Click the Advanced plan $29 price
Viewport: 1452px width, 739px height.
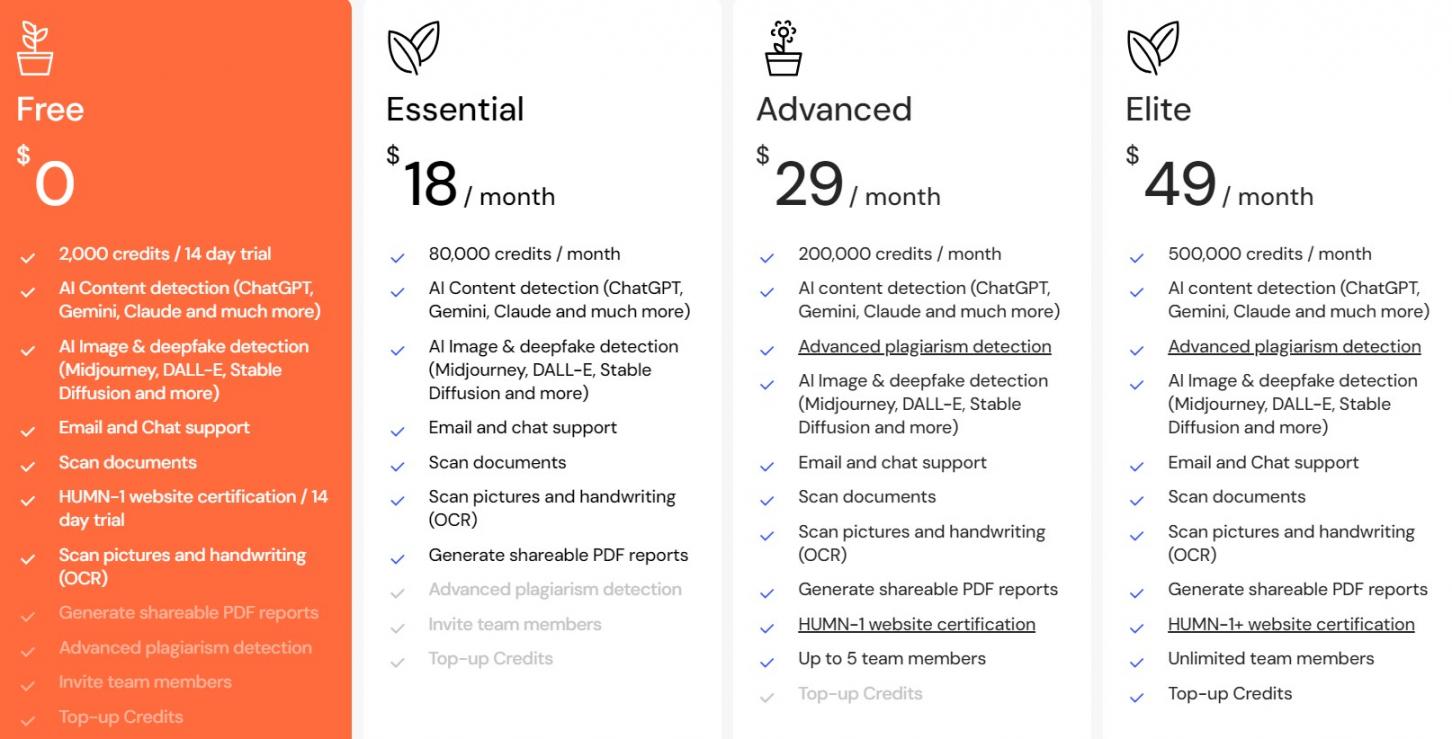pyautogui.click(x=809, y=185)
